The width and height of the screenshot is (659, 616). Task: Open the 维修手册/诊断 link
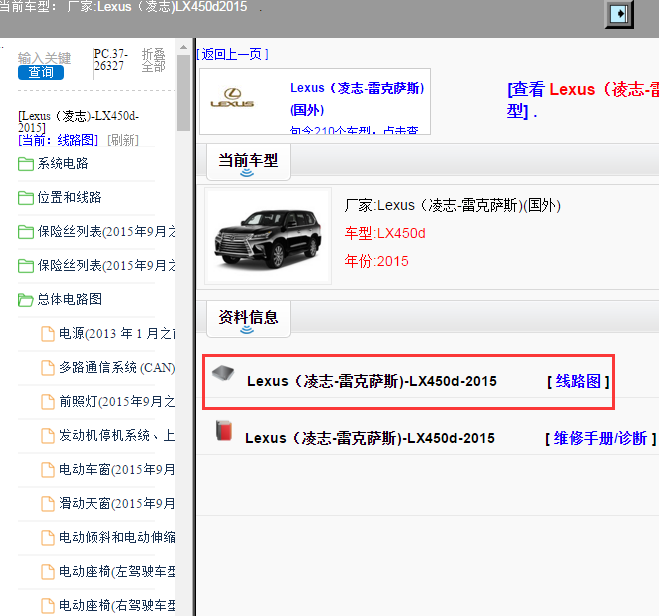[600, 438]
